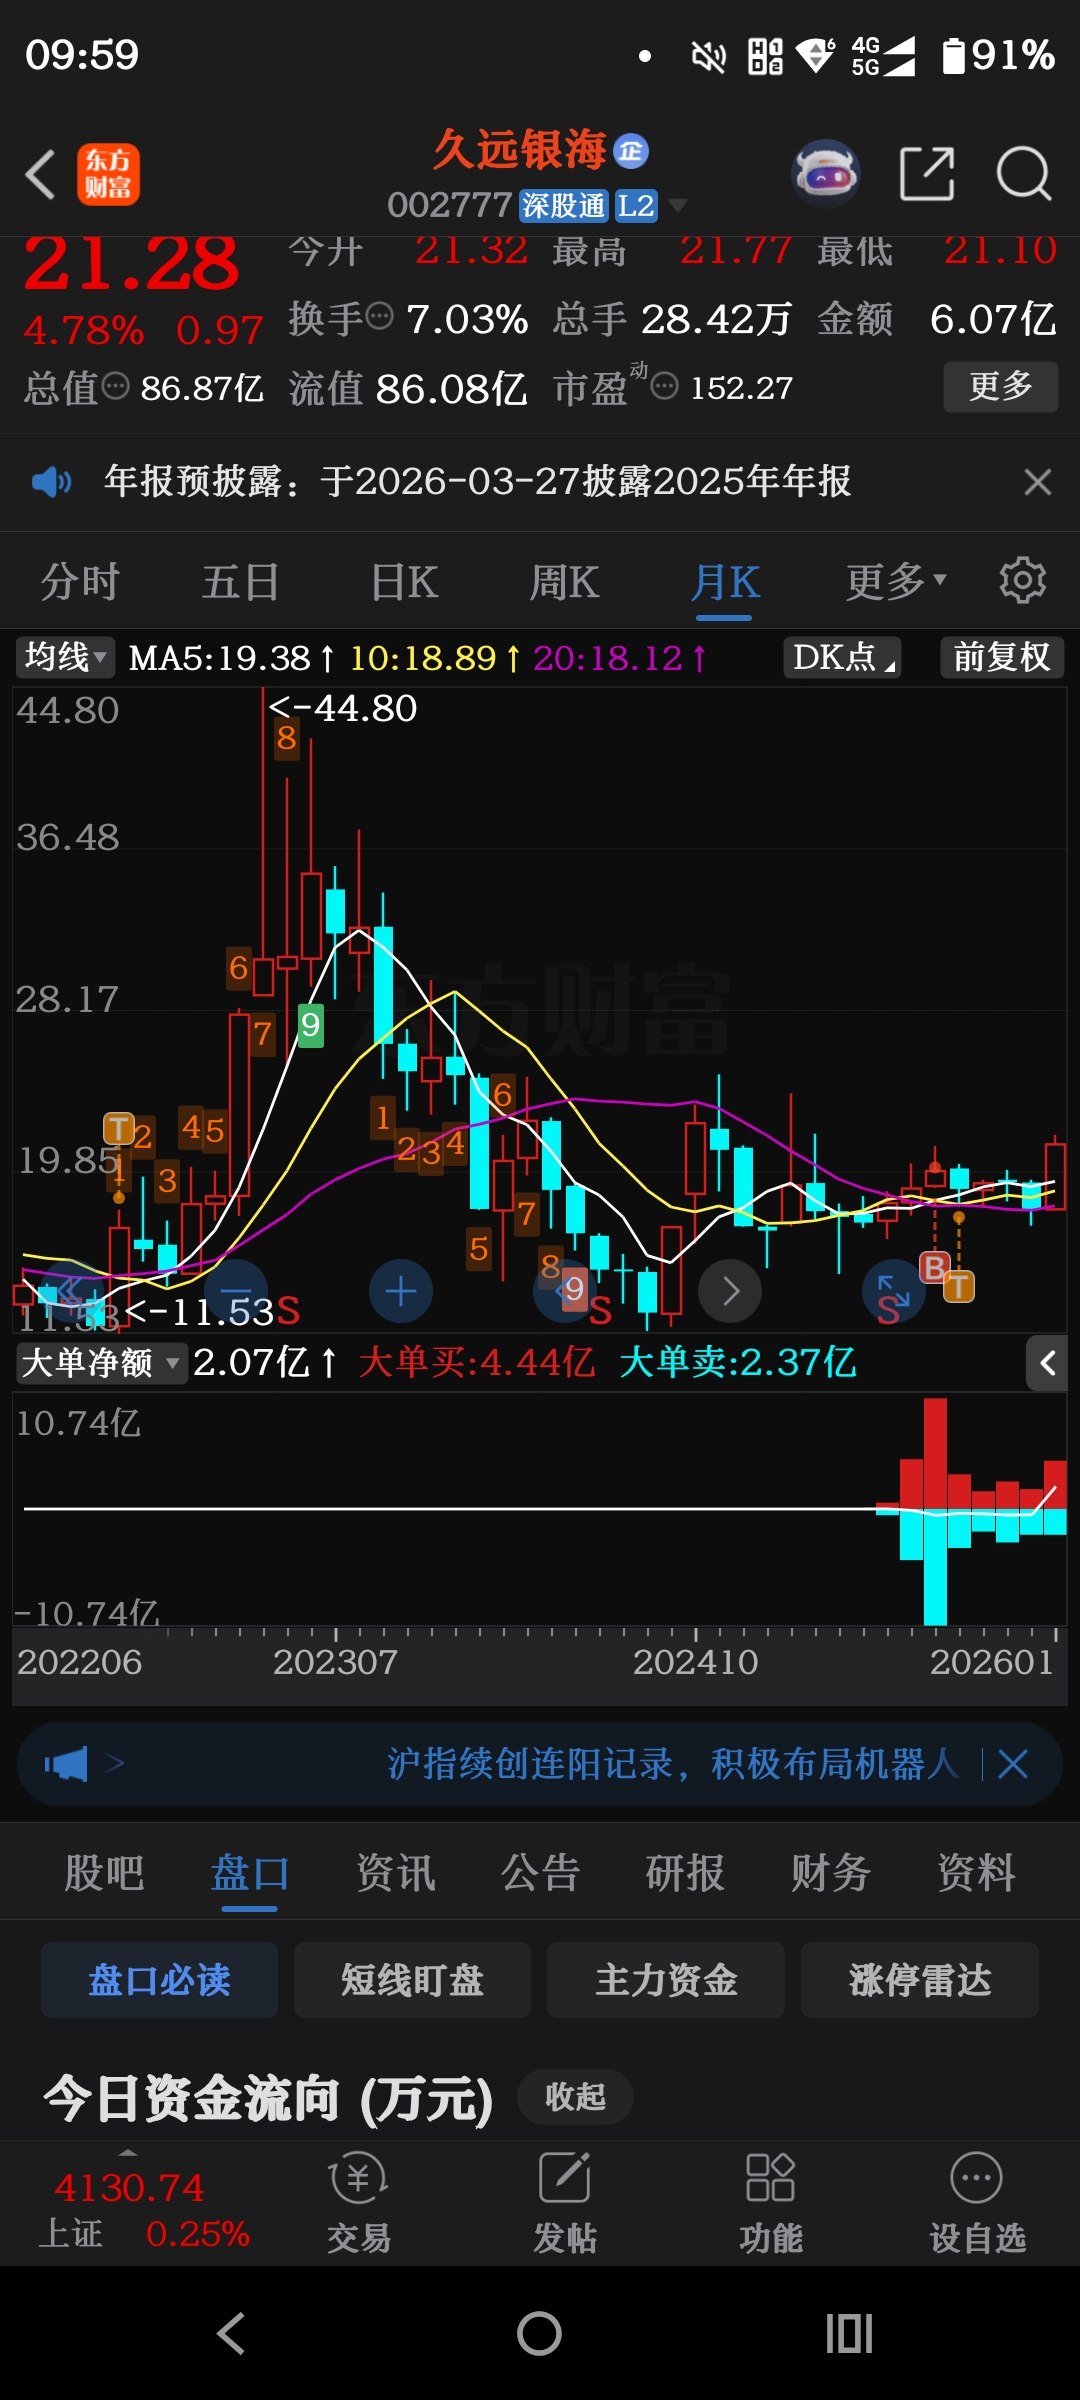The width and height of the screenshot is (1080, 2400).
Task: Open 交易 trade icon
Action: point(359,2203)
